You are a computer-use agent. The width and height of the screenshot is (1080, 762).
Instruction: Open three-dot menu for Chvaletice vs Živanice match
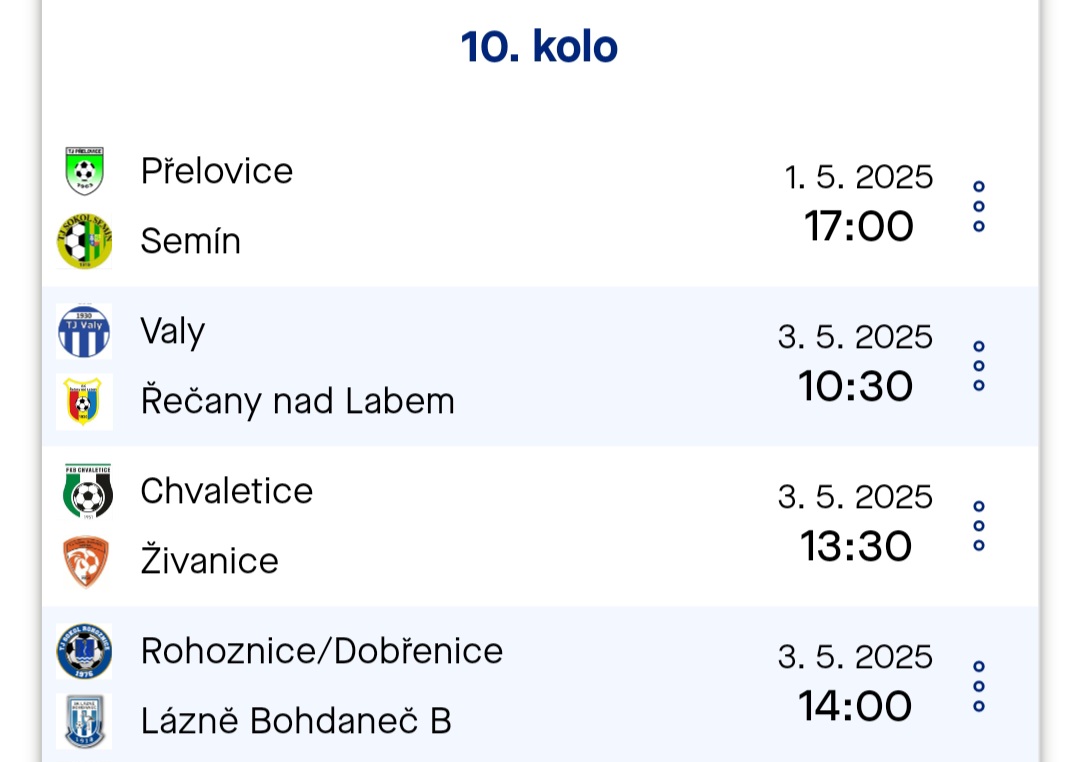pyautogui.click(x=979, y=526)
